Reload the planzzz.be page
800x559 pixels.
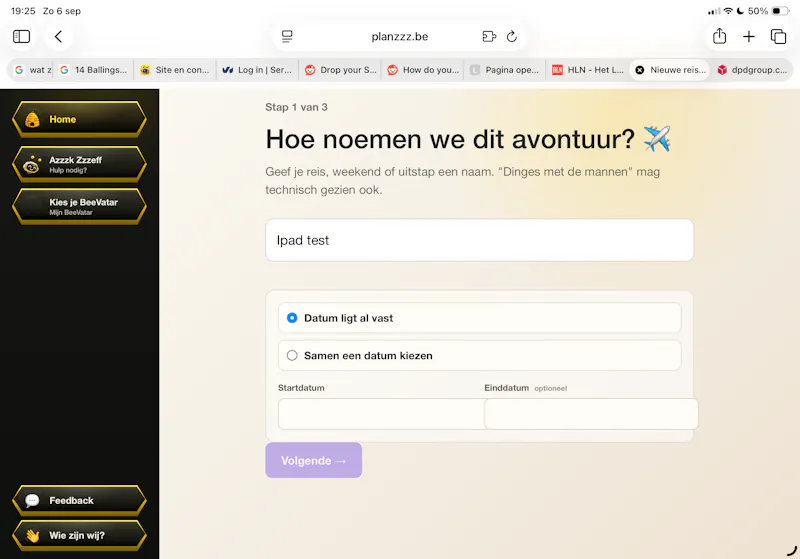[512, 36]
